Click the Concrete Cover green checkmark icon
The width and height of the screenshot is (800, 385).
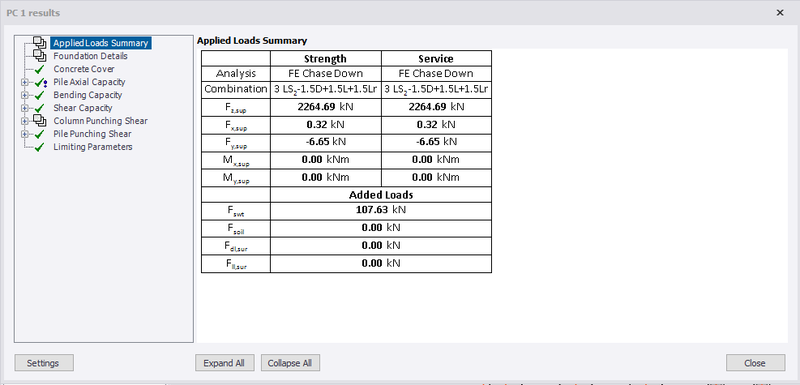tap(40, 69)
